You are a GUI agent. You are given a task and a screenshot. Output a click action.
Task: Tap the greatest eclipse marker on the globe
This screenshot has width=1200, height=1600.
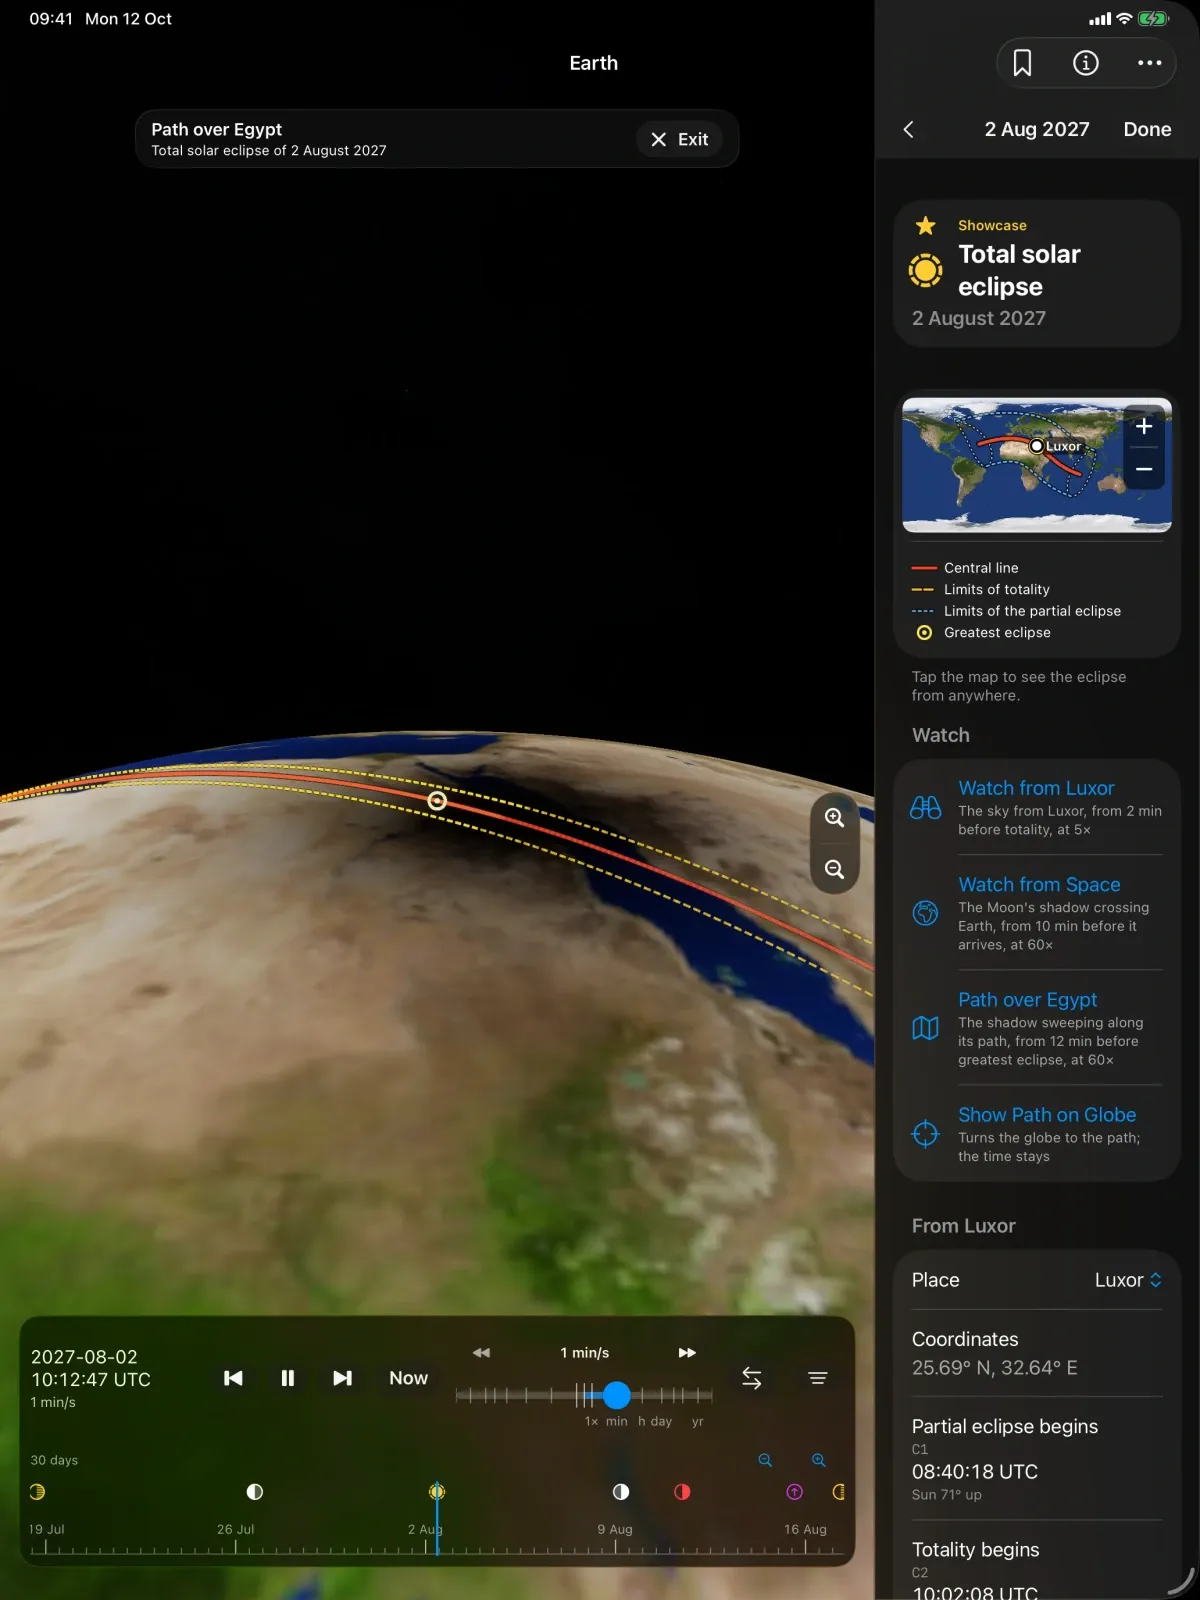tap(437, 801)
